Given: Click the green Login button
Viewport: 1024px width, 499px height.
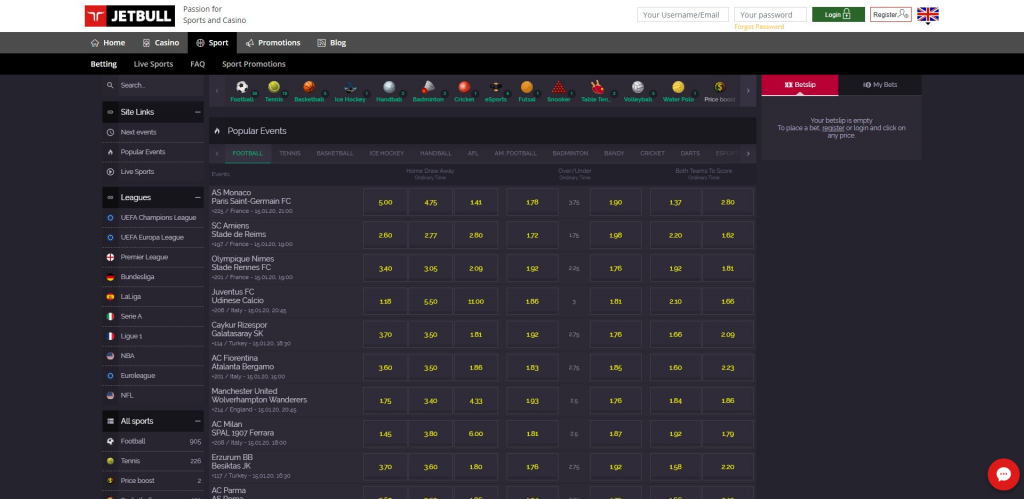Looking at the screenshot, I should [x=838, y=14].
